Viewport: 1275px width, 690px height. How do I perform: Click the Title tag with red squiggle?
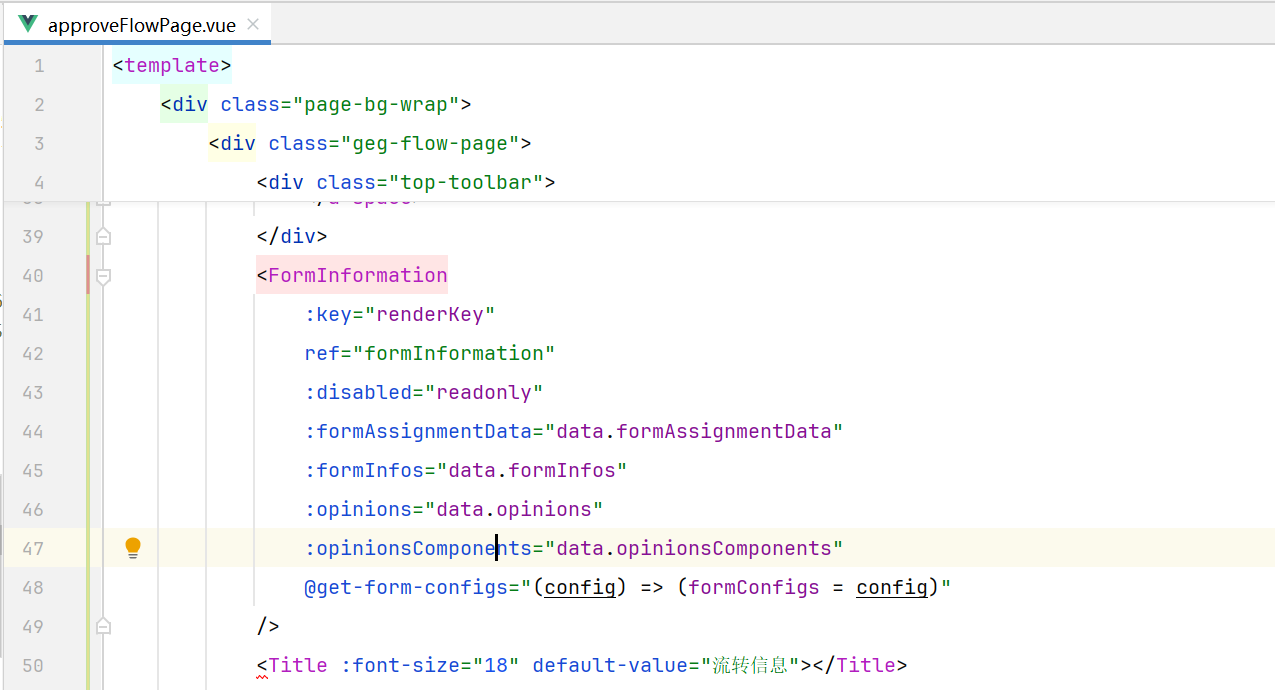[297, 665]
